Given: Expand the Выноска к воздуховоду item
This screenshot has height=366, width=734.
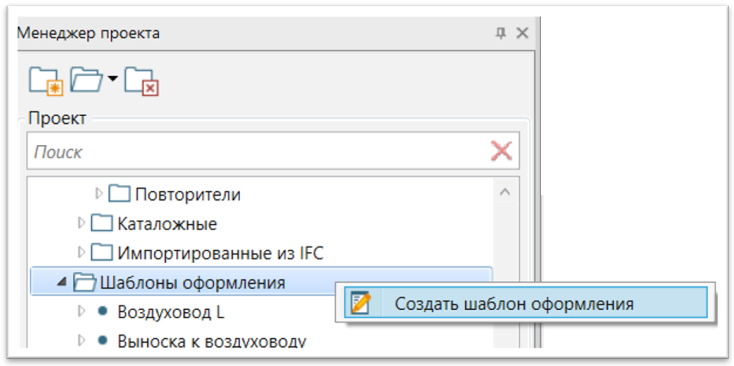Looking at the screenshot, I should point(81,340).
